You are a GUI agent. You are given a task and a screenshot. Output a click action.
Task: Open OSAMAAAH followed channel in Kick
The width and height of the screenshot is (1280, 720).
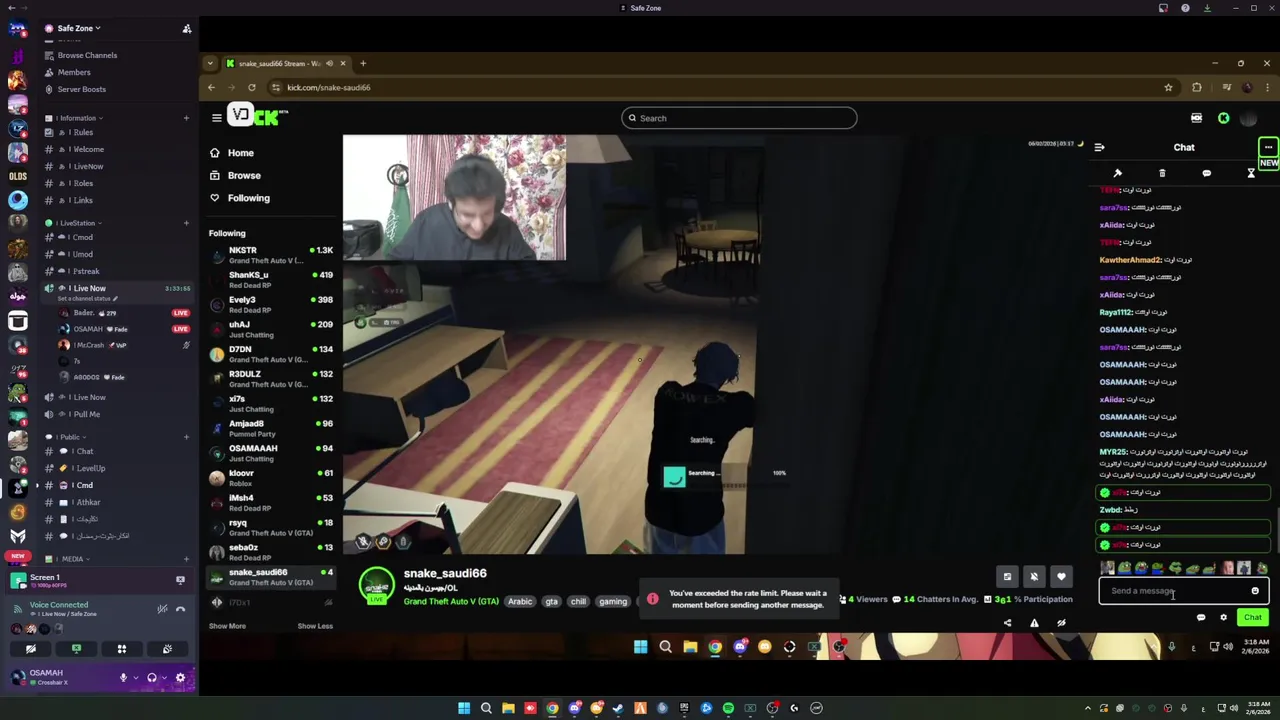pos(270,453)
